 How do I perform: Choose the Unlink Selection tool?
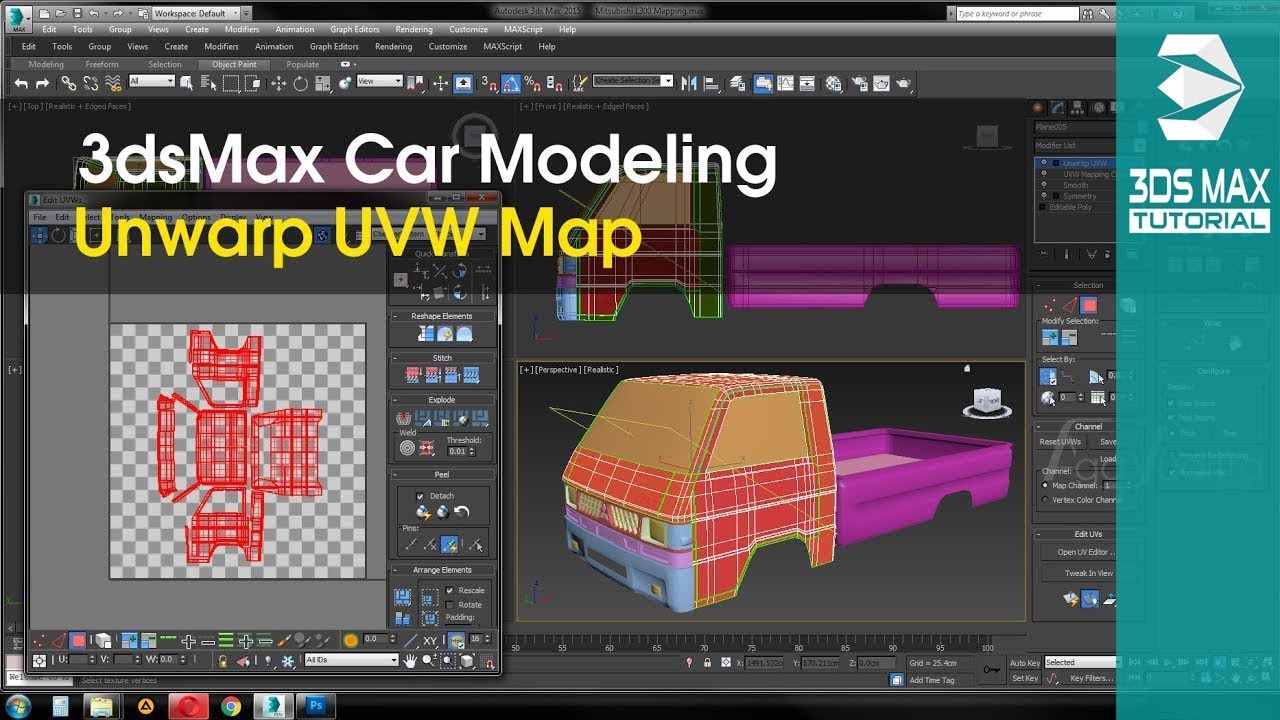point(90,83)
